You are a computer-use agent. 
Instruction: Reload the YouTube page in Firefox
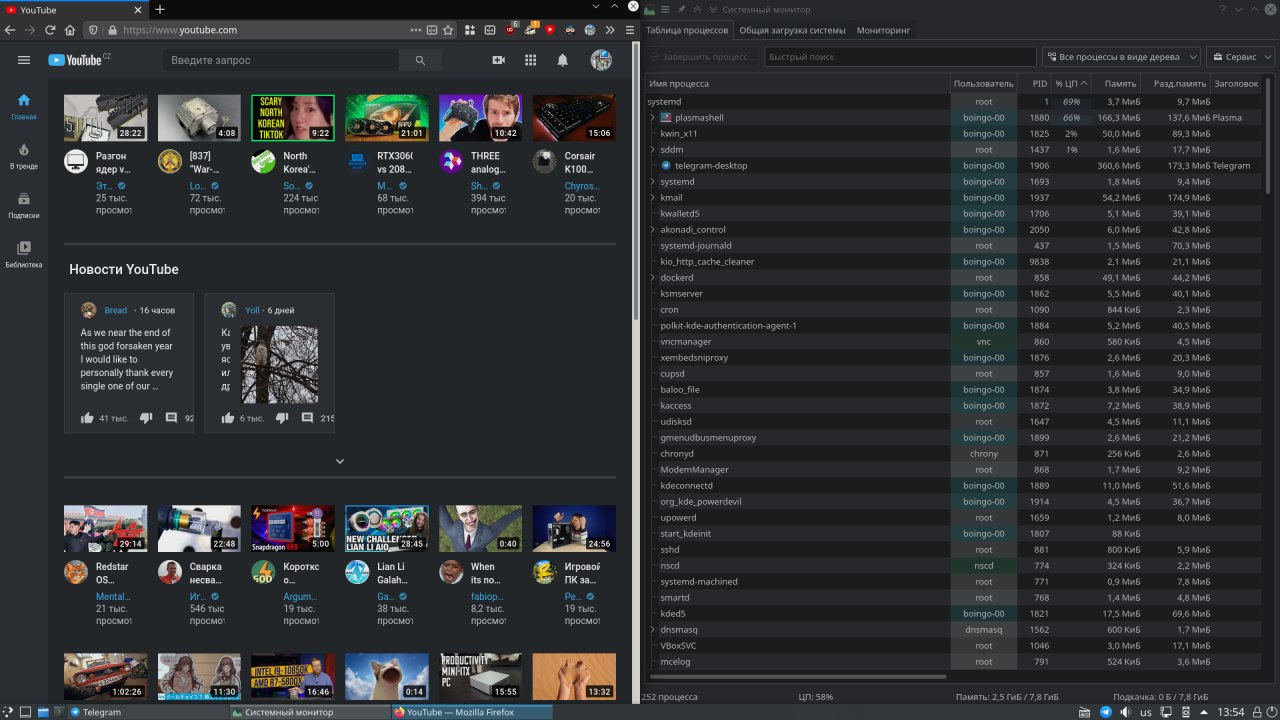click(49, 30)
